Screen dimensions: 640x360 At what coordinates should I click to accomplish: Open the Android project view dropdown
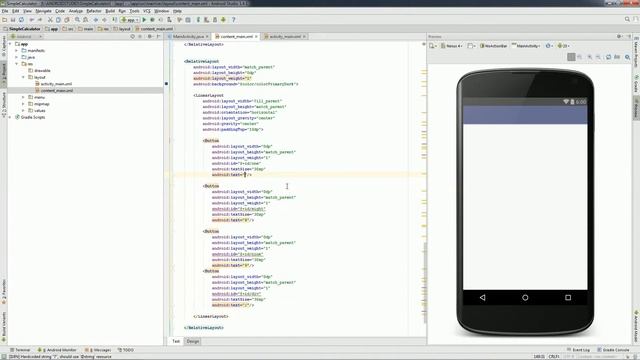[27, 36]
